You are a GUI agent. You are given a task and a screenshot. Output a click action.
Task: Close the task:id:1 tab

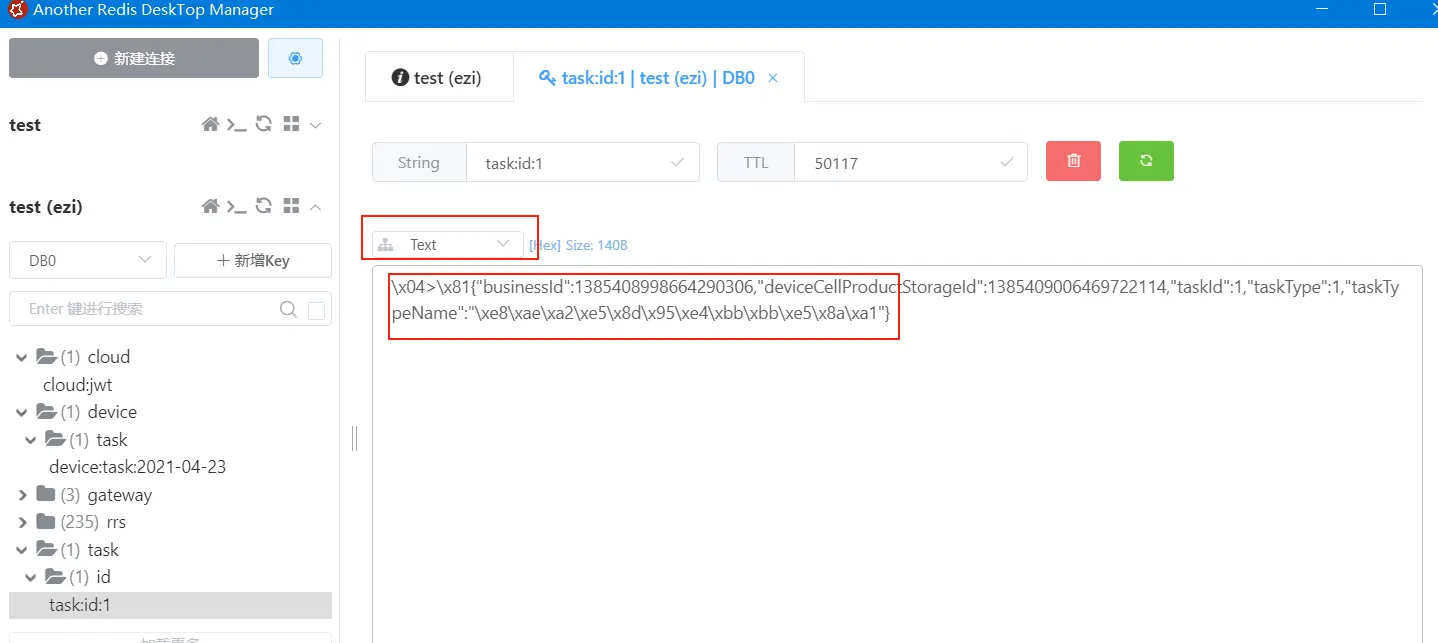tap(771, 76)
